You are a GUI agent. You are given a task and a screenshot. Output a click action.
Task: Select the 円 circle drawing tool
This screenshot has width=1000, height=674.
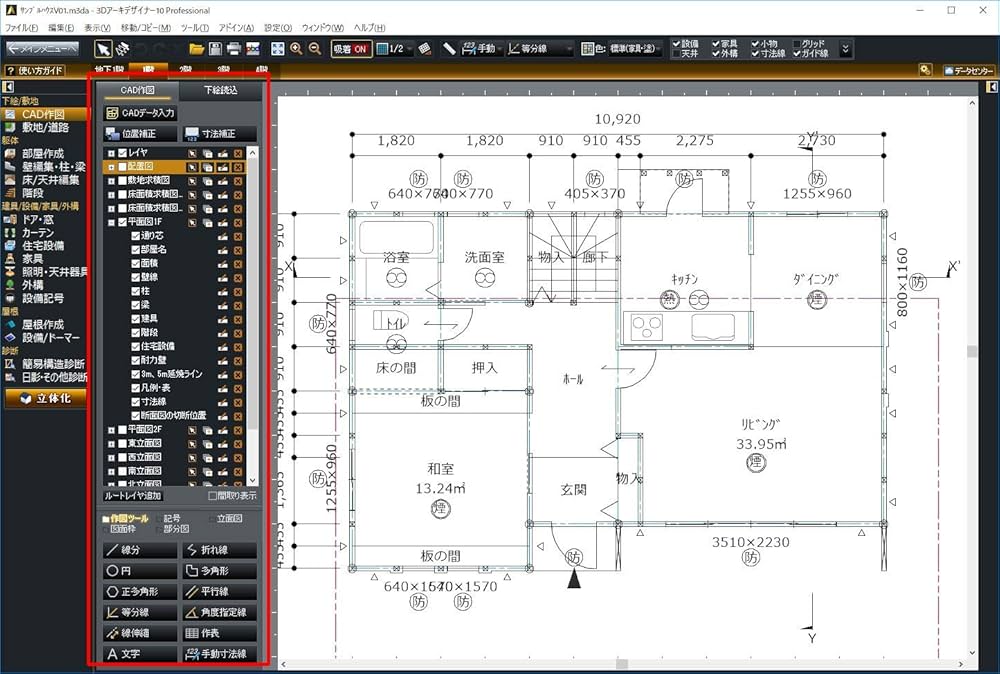click(140, 570)
